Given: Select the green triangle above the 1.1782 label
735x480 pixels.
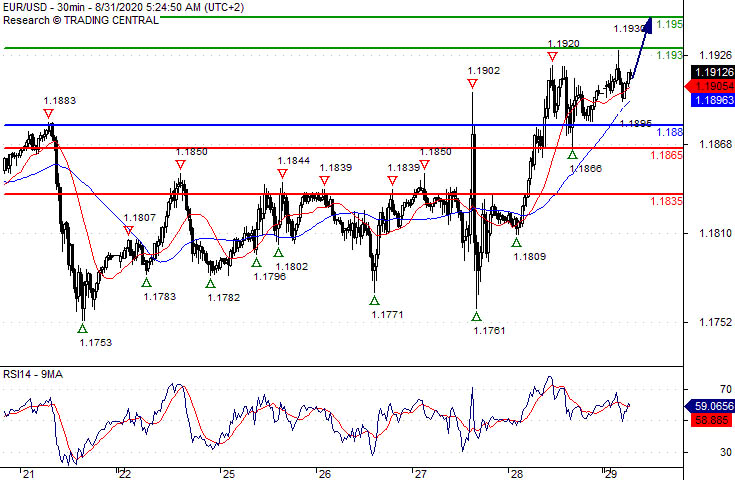Looking at the screenshot, I should click(x=210, y=283).
